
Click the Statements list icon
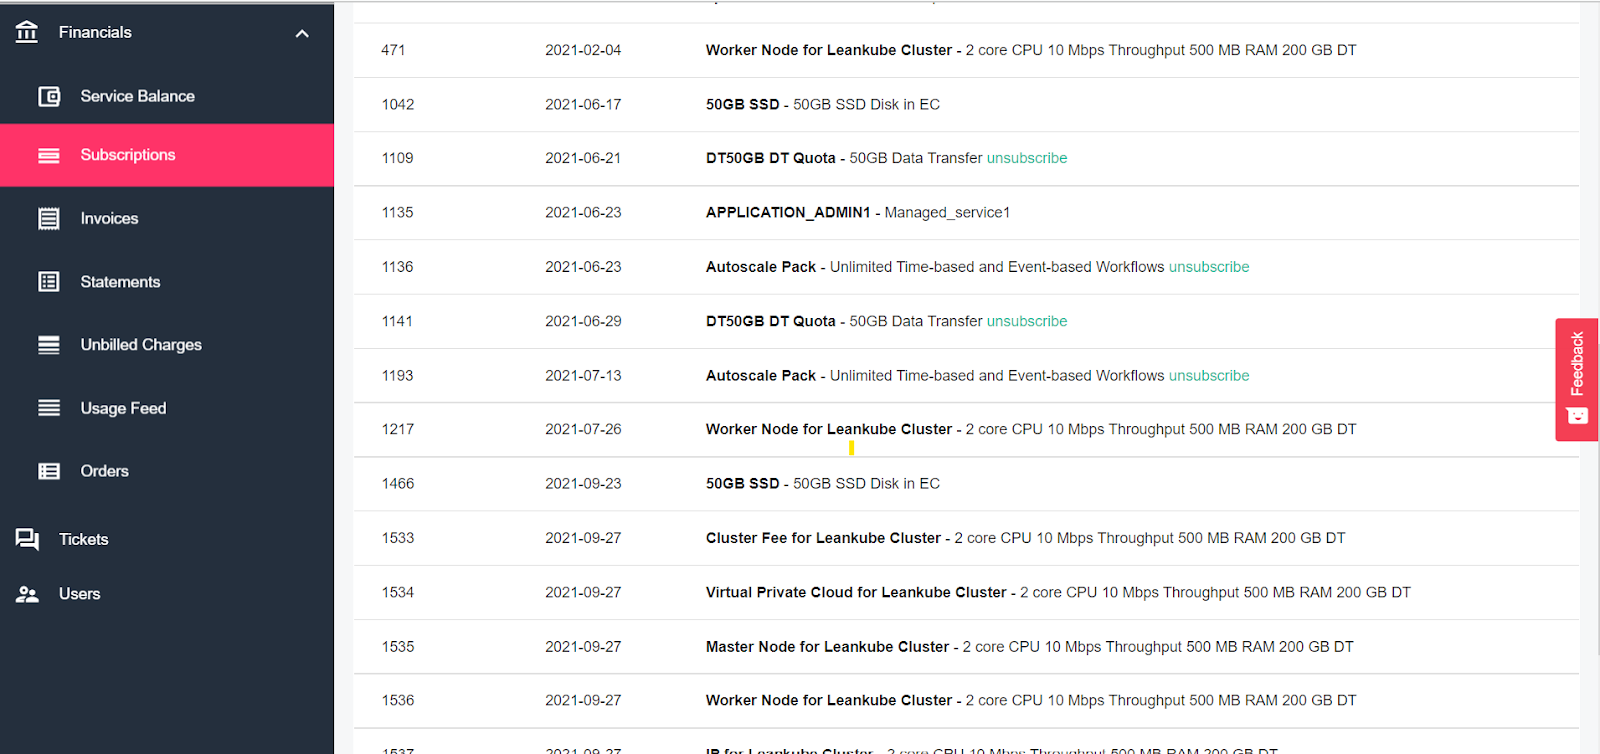click(x=49, y=282)
